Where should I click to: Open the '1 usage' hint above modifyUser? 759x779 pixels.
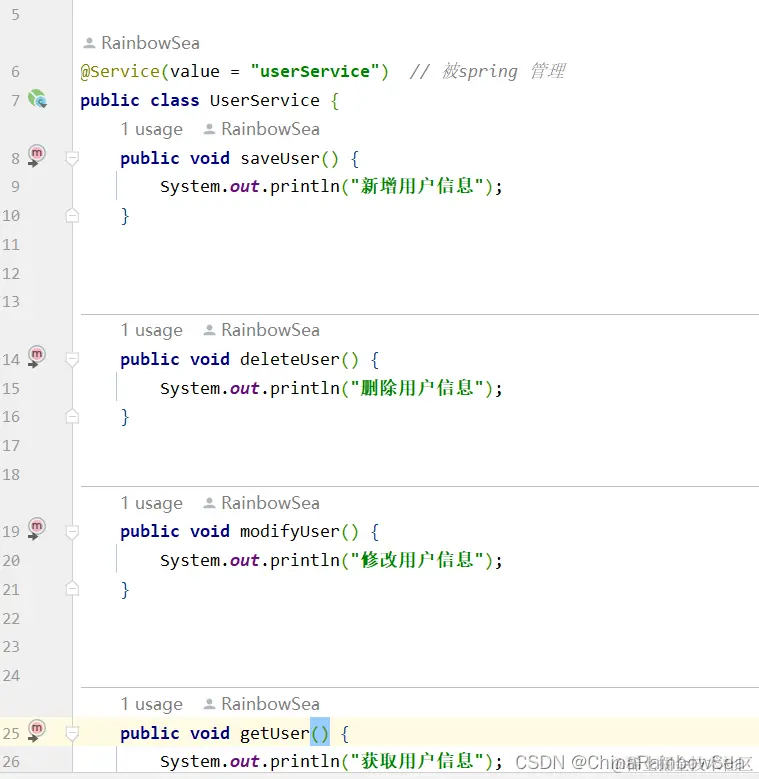[x=152, y=503]
